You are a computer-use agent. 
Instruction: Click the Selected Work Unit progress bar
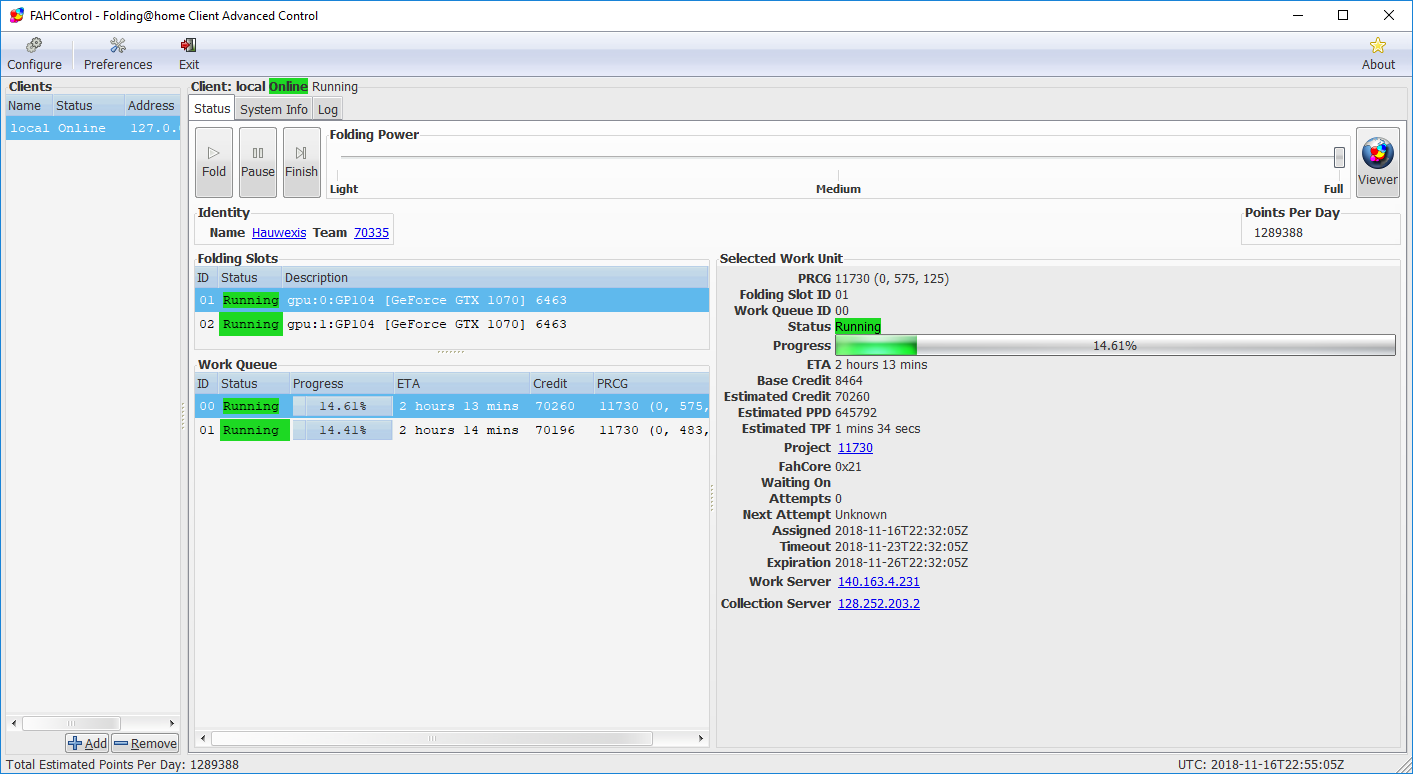(1115, 345)
